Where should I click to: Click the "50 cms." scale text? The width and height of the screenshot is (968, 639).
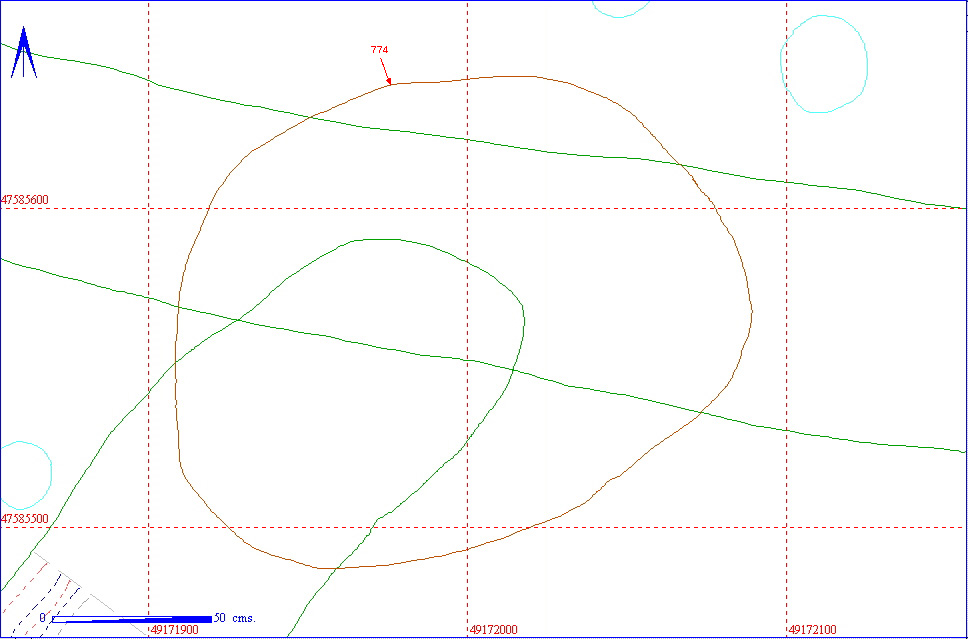[x=235, y=618]
